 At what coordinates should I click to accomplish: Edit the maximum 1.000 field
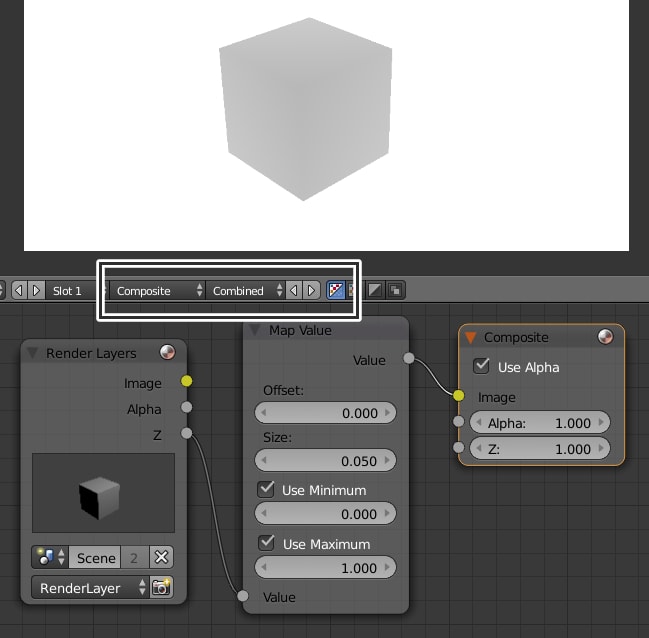point(325,567)
